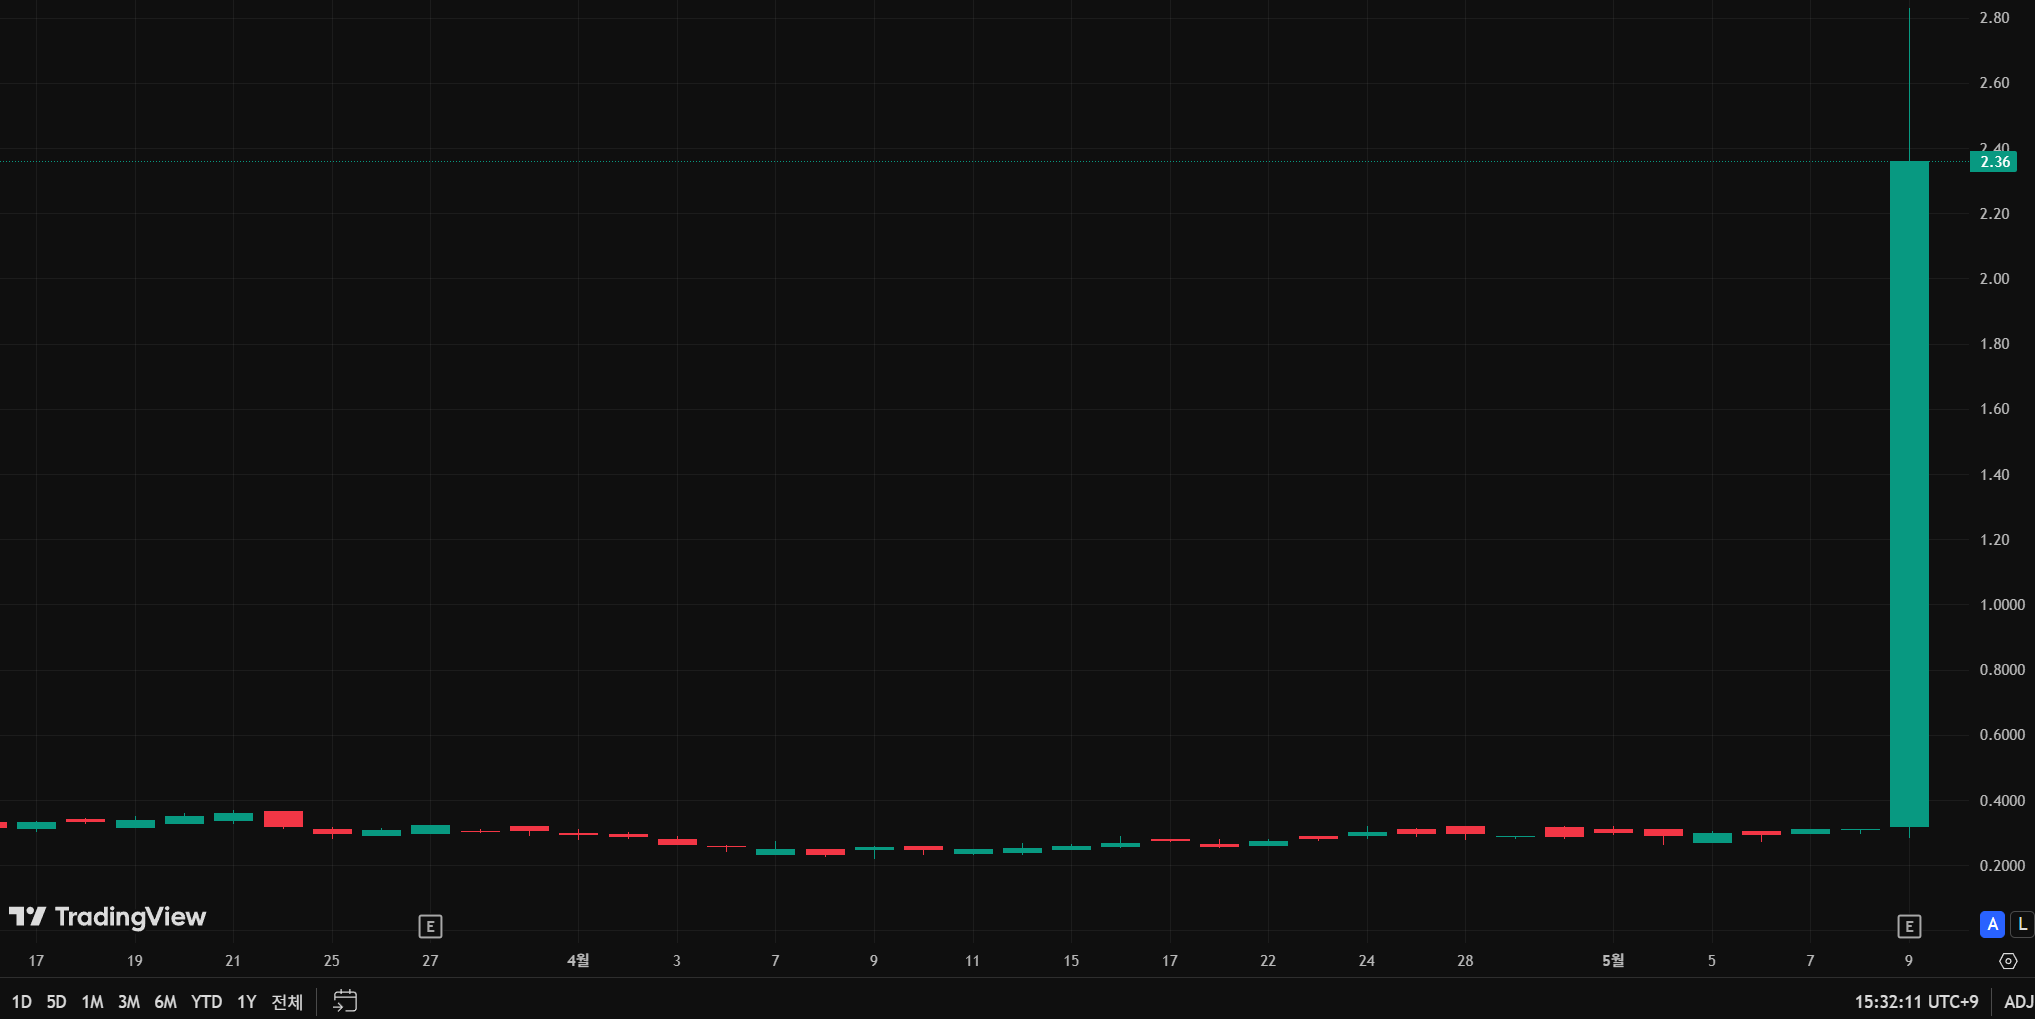
Task: Click the 2.80 price axis label
Action: pos(1994,18)
